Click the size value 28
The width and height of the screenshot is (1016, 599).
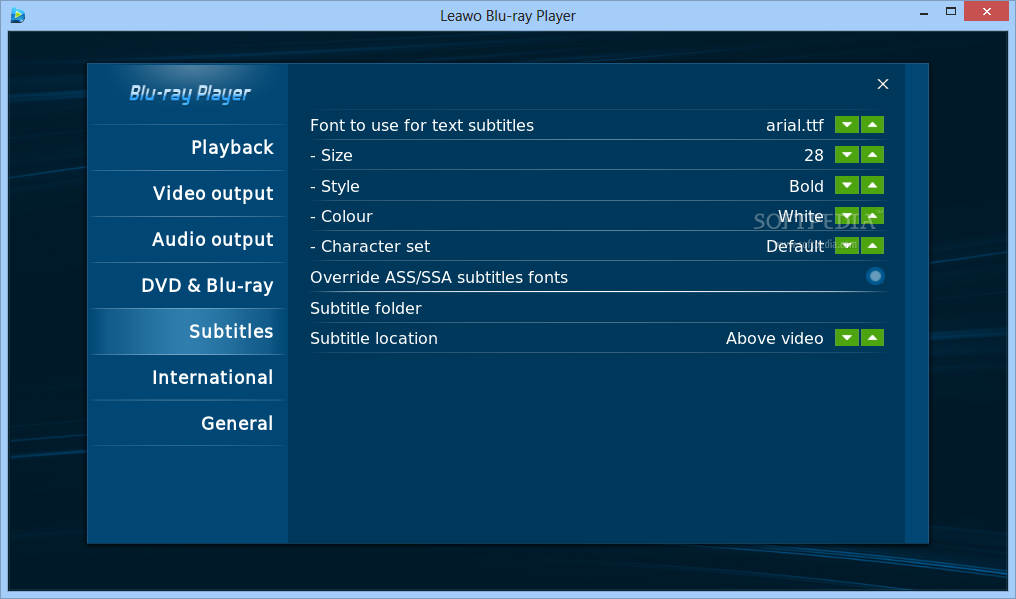pyautogui.click(x=814, y=156)
